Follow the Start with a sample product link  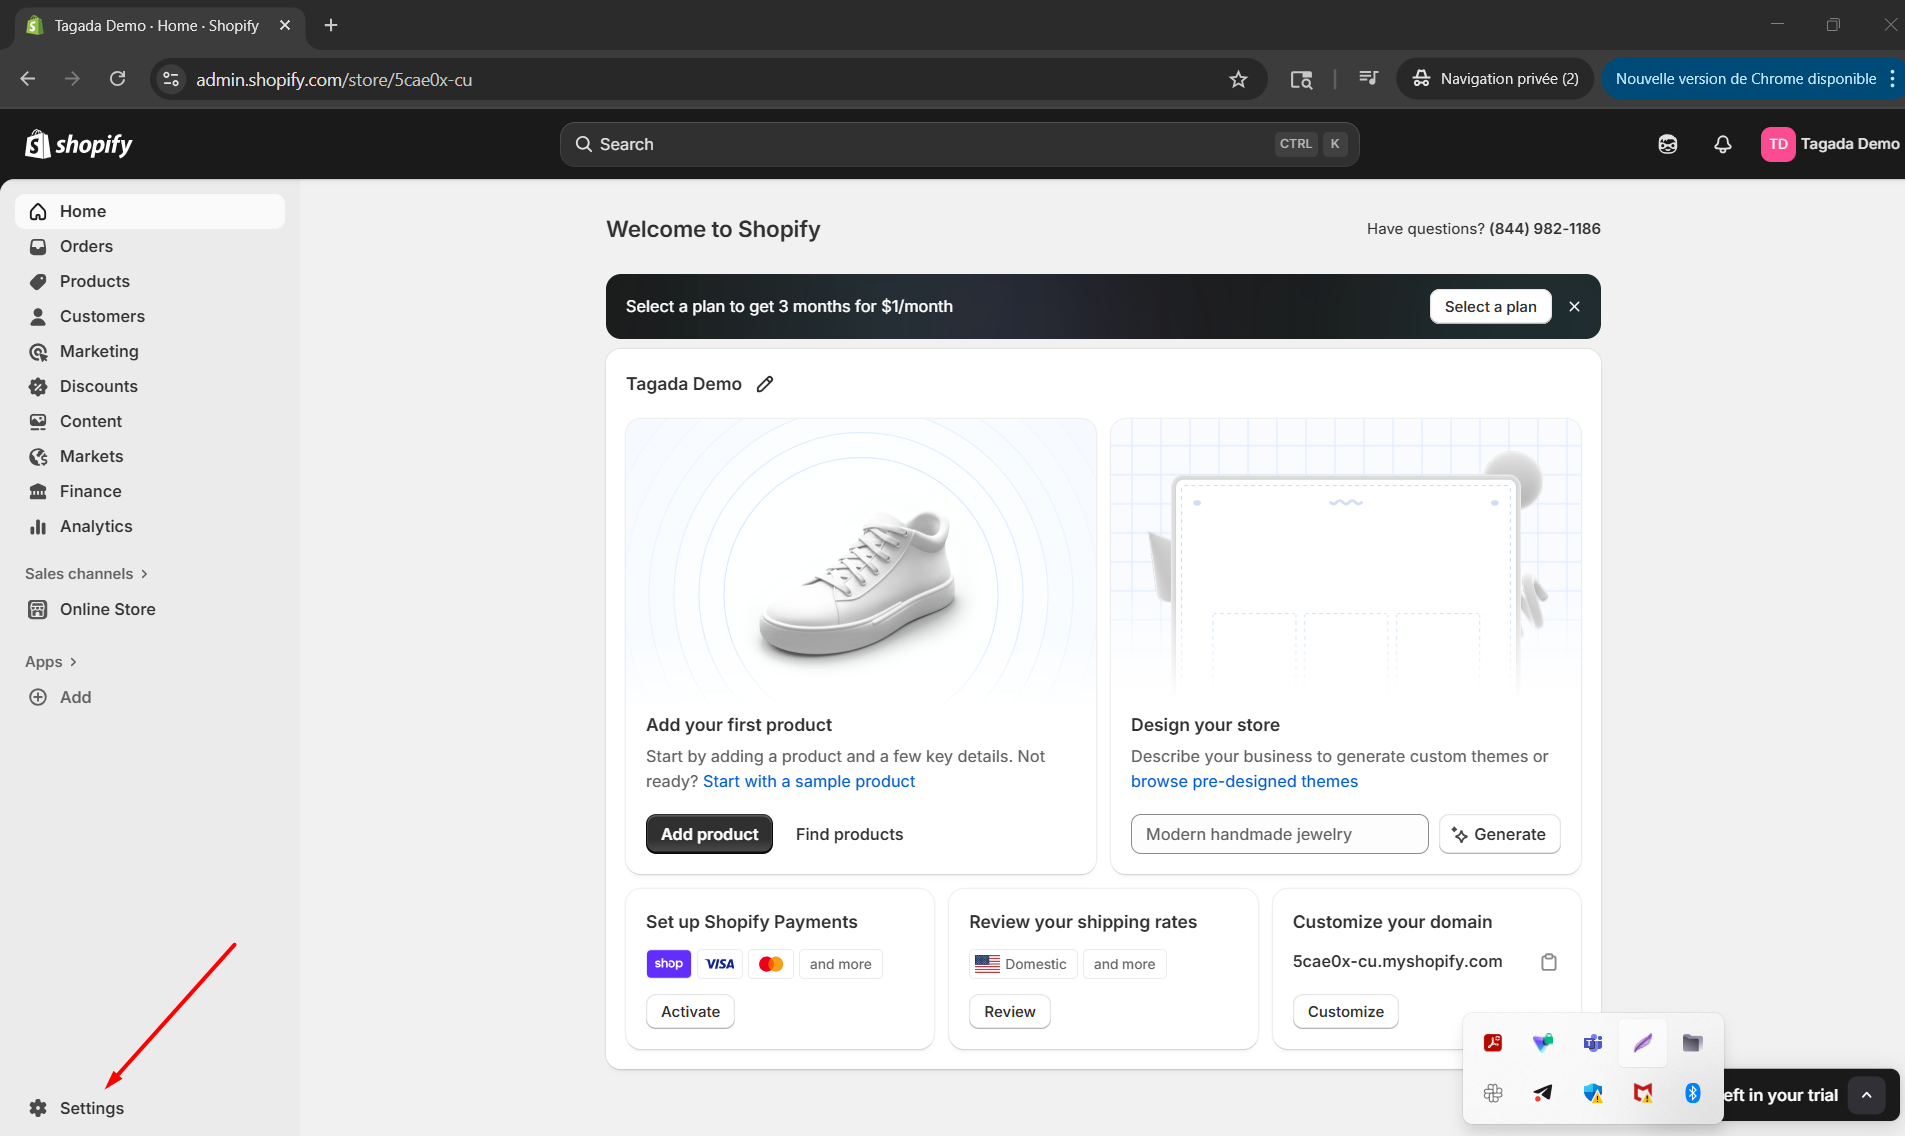point(808,781)
